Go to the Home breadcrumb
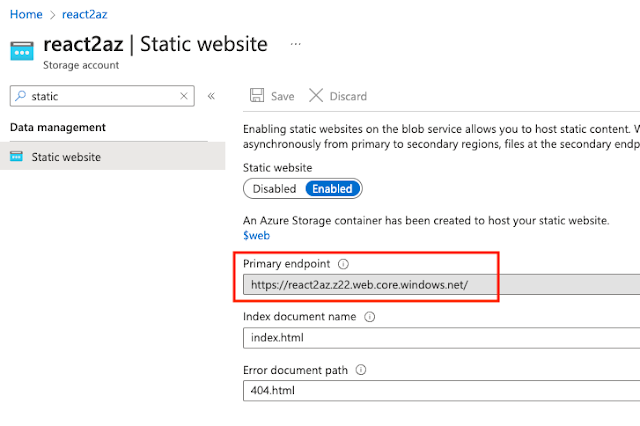This screenshot has height=426, width=640. click(x=25, y=14)
